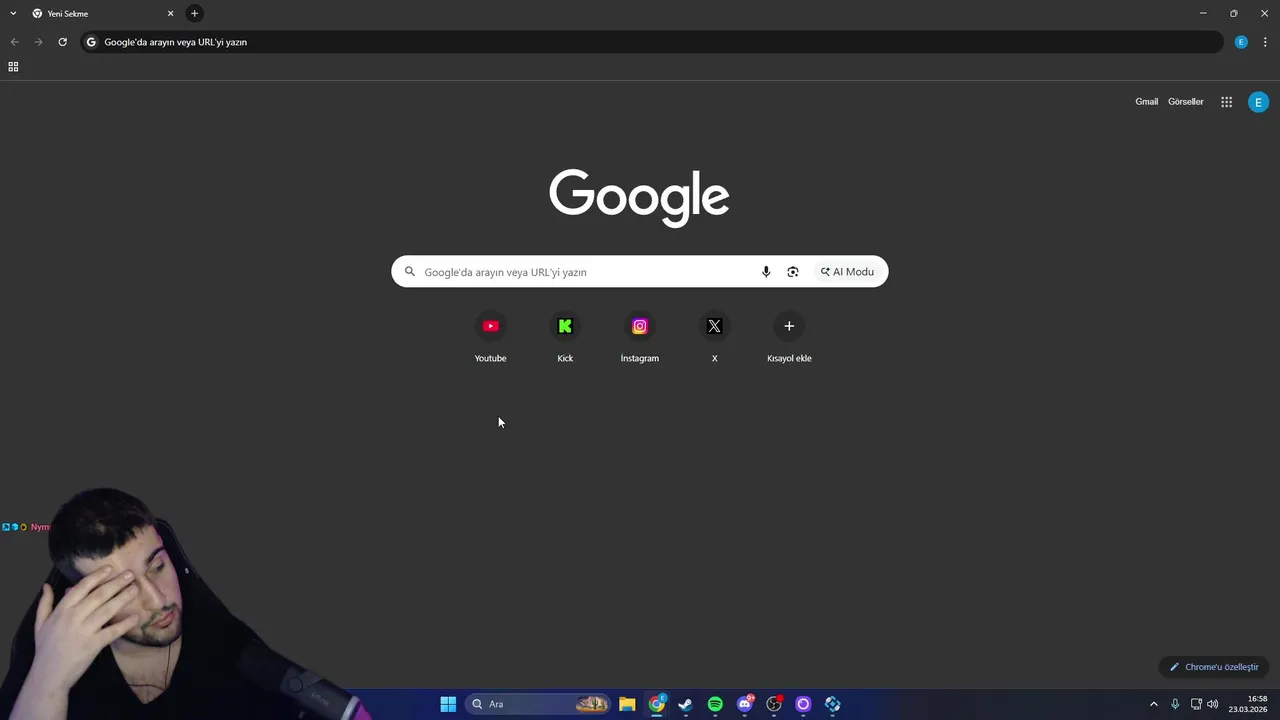Open the Google account avatar on the page

(1258, 102)
